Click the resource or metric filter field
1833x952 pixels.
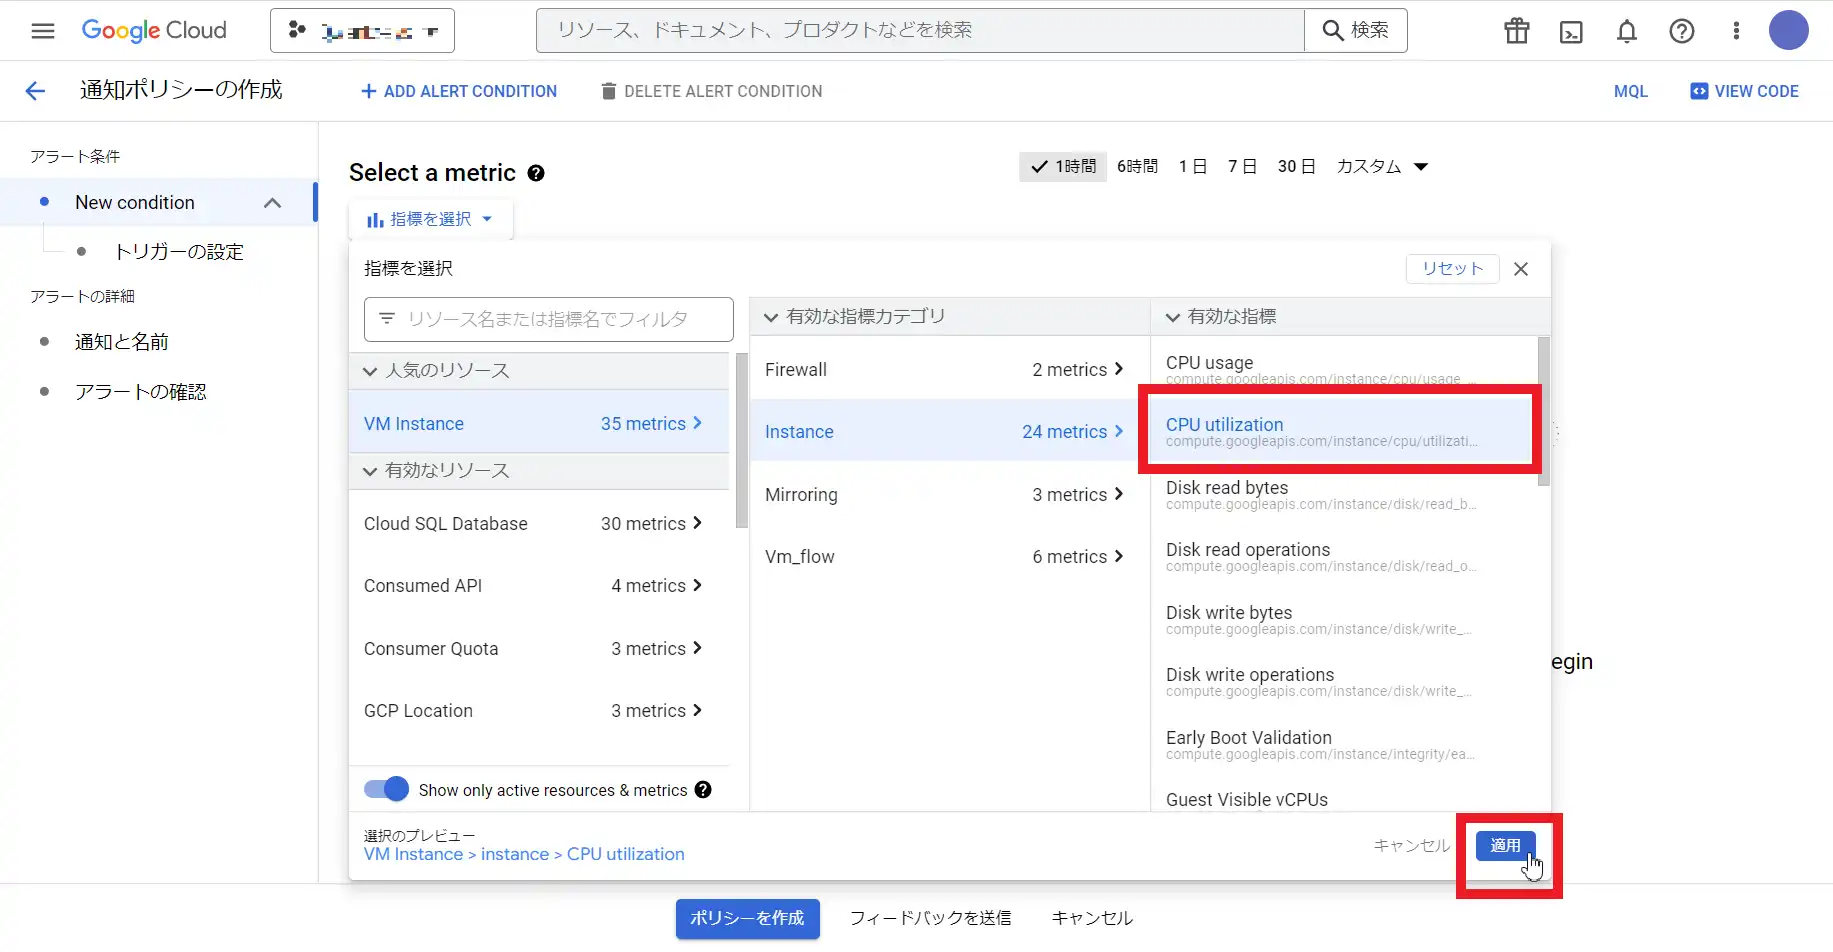(548, 319)
